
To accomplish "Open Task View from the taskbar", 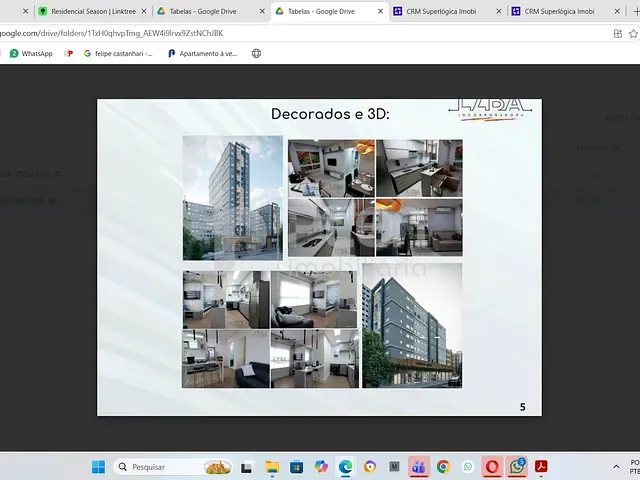I will tap(247, 467).
